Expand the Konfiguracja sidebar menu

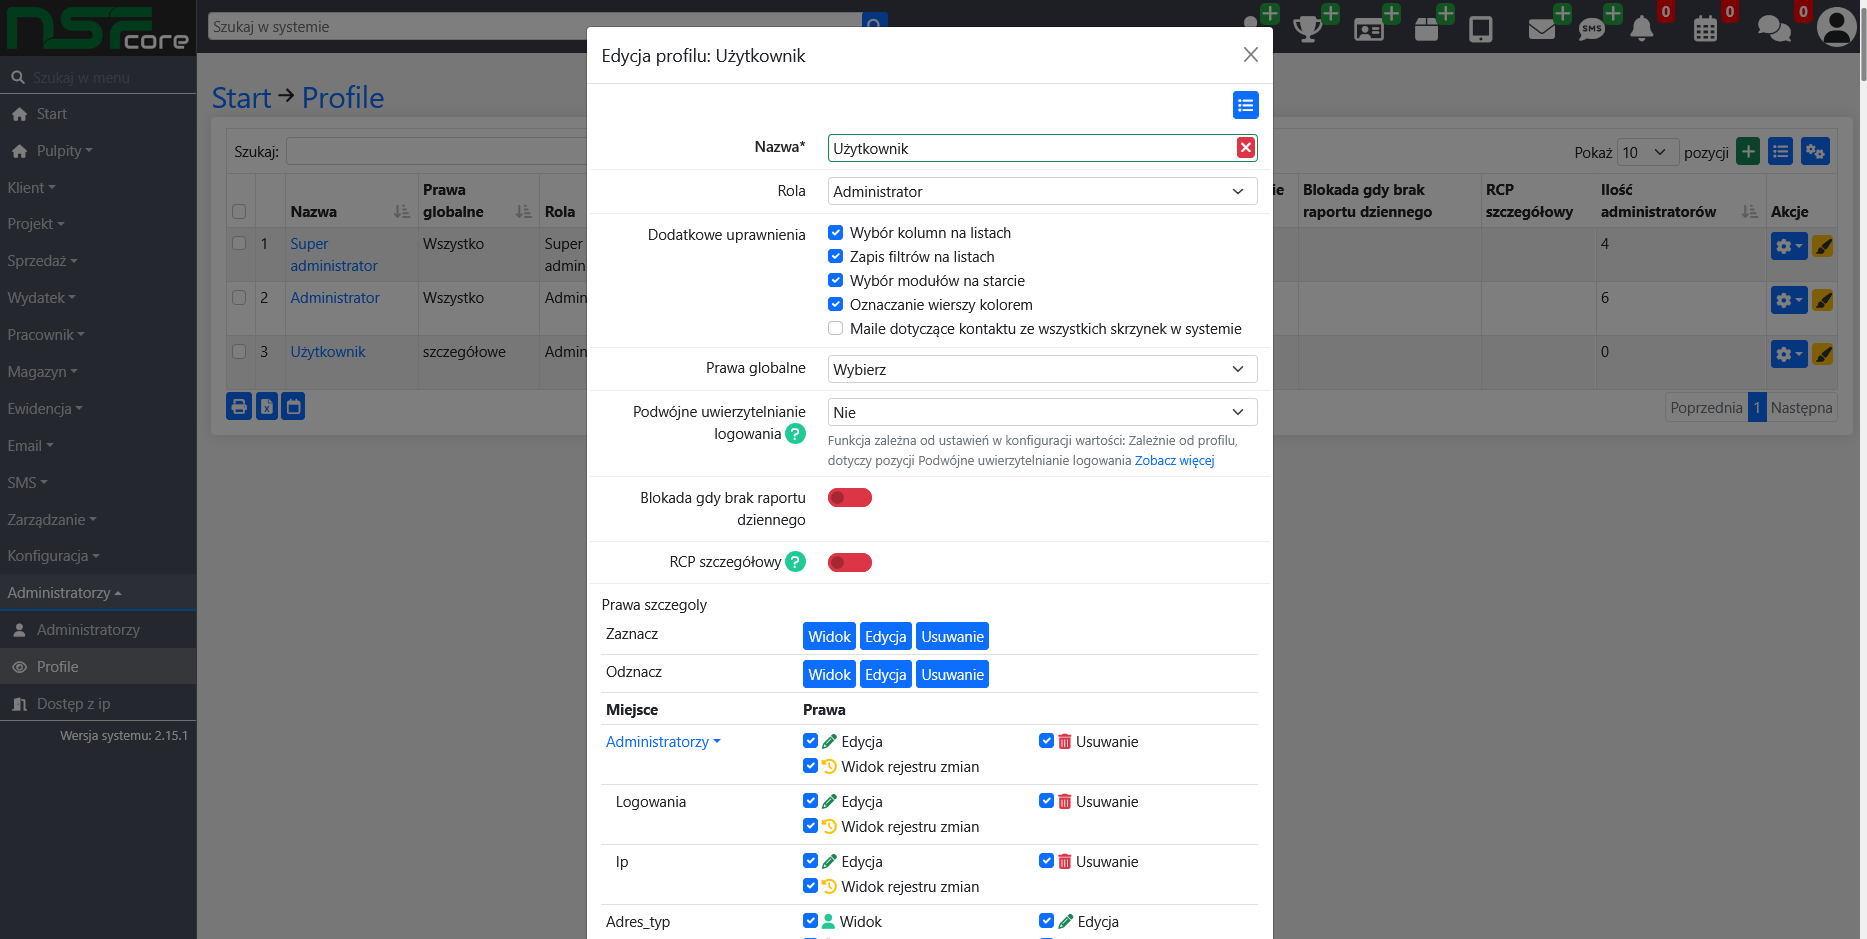(x=53, y=556)
